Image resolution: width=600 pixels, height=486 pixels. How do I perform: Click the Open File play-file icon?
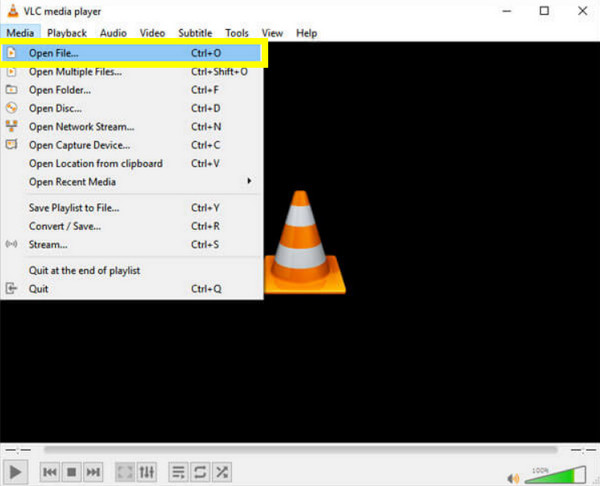[x=11, y=52]
